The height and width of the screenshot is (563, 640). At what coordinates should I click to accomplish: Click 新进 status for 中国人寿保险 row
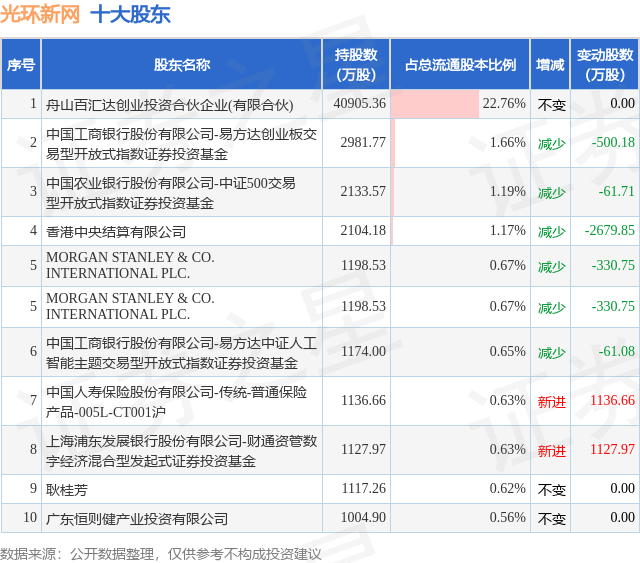coord(551,402)
